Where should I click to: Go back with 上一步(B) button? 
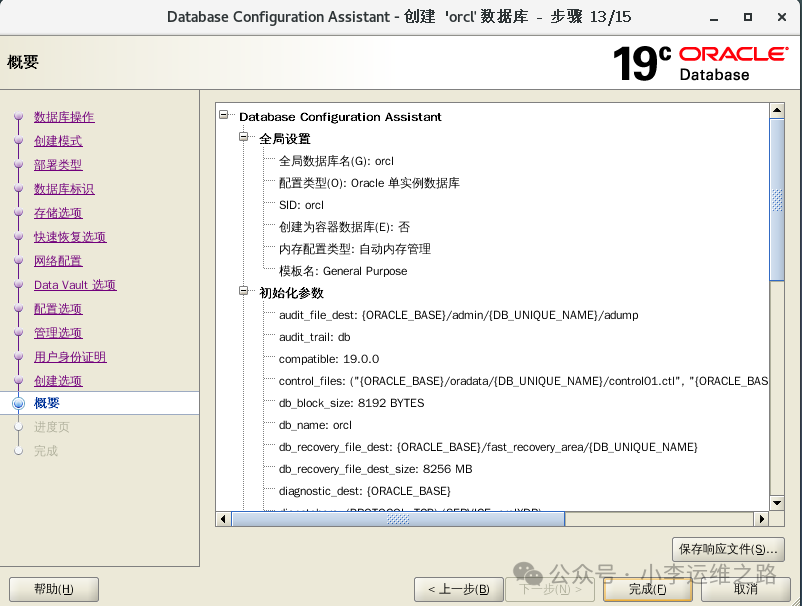459,590
